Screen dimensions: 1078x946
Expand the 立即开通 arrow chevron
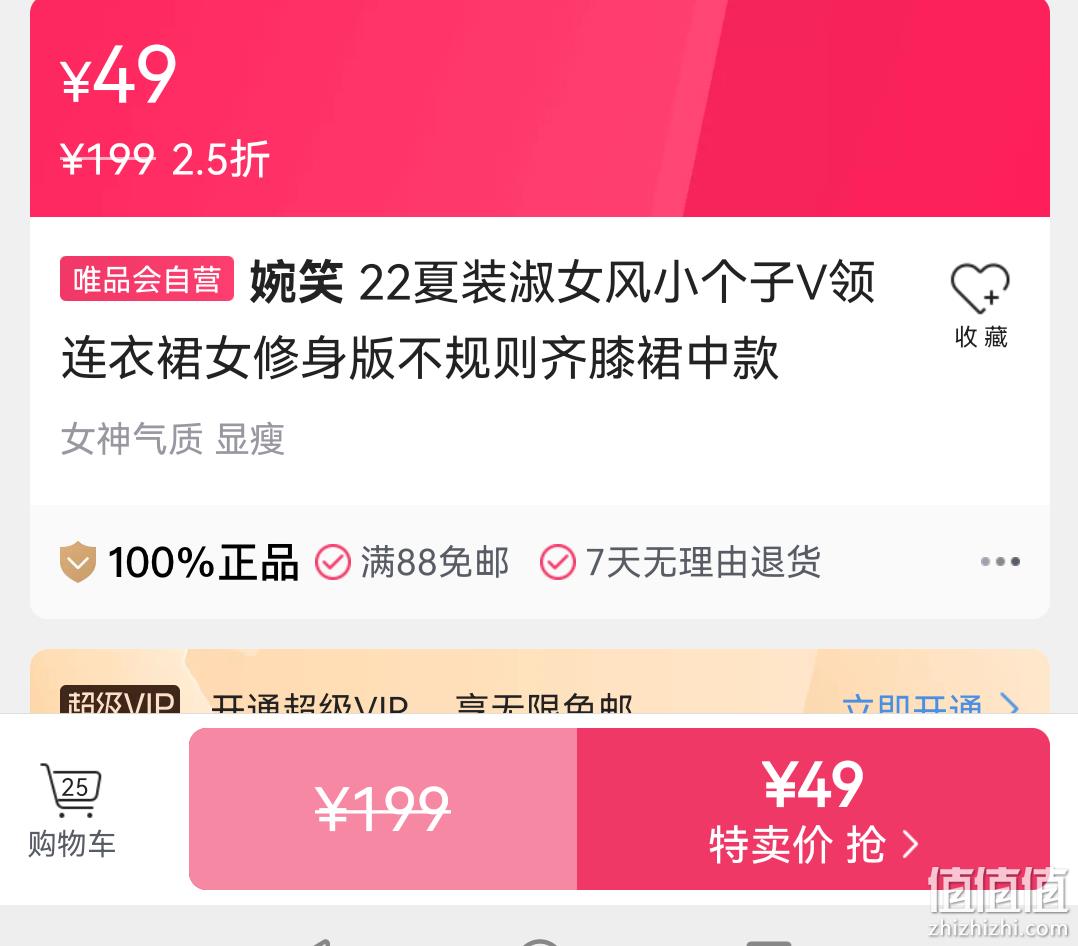pyautogui.click(x=1009, y=704)
